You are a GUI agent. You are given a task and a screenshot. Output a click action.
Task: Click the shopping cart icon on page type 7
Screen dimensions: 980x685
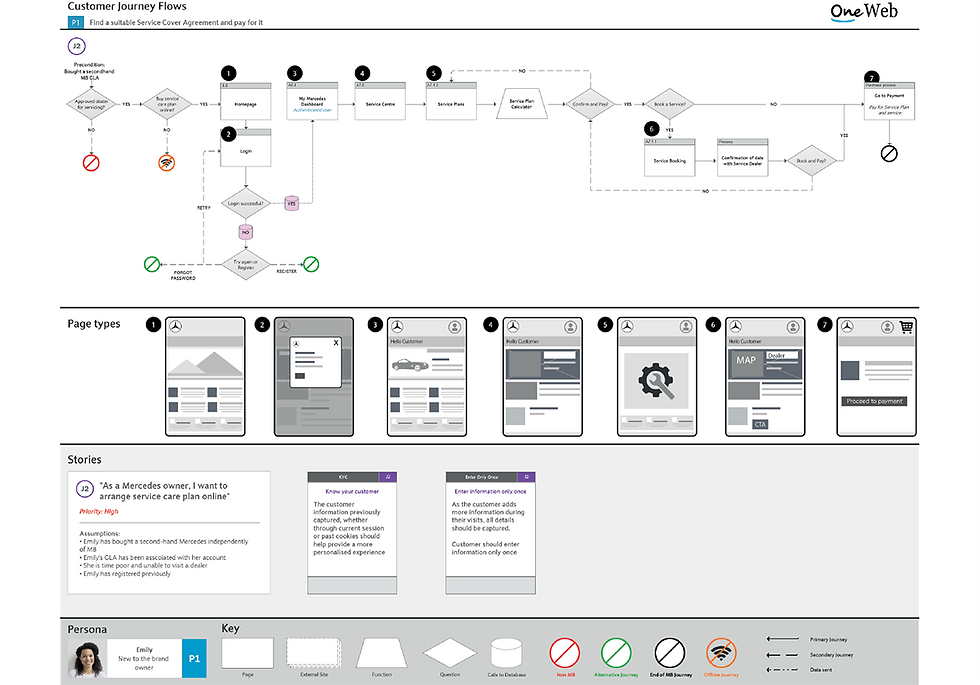[x=908, y=325]
